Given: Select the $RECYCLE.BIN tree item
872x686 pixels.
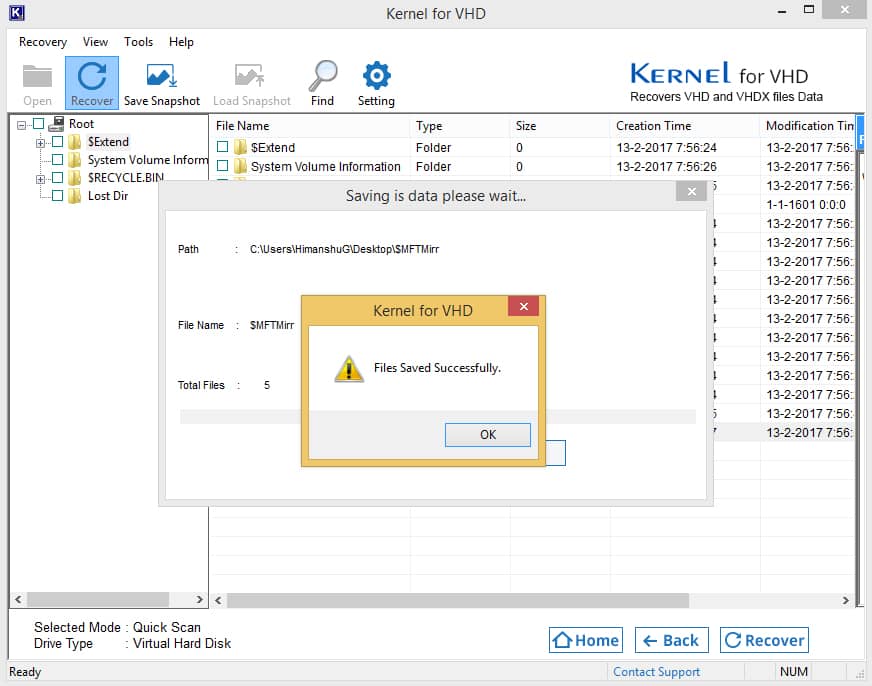Looking at the screenshot, I should 126,178.
